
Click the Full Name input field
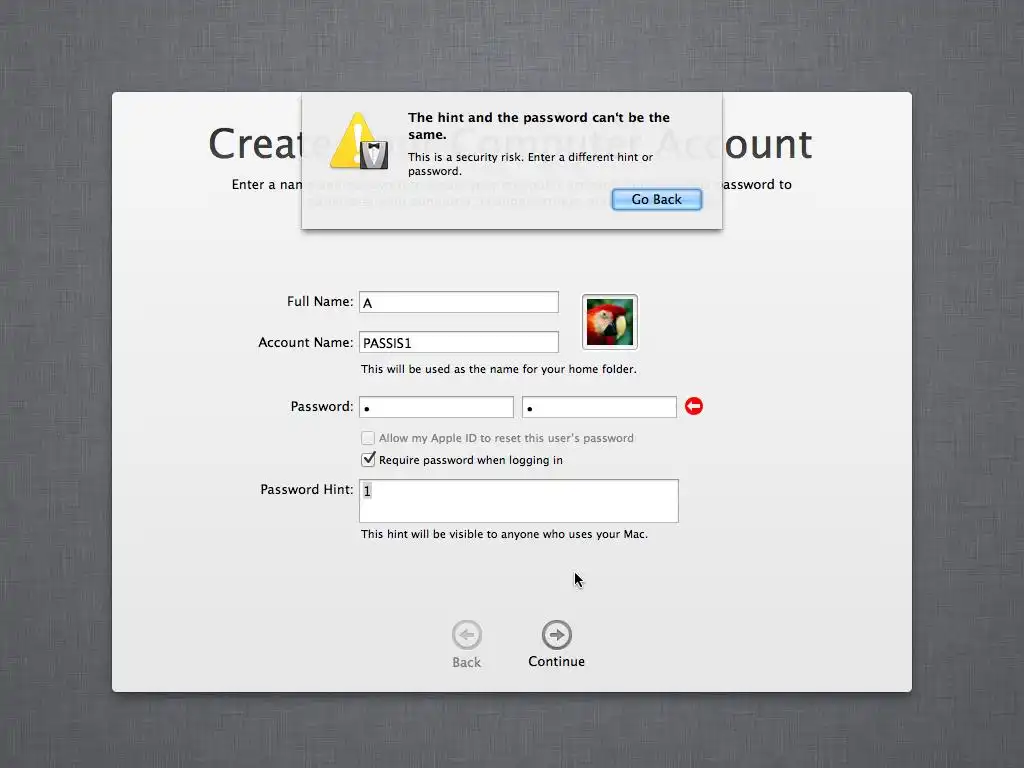point(458,302)
